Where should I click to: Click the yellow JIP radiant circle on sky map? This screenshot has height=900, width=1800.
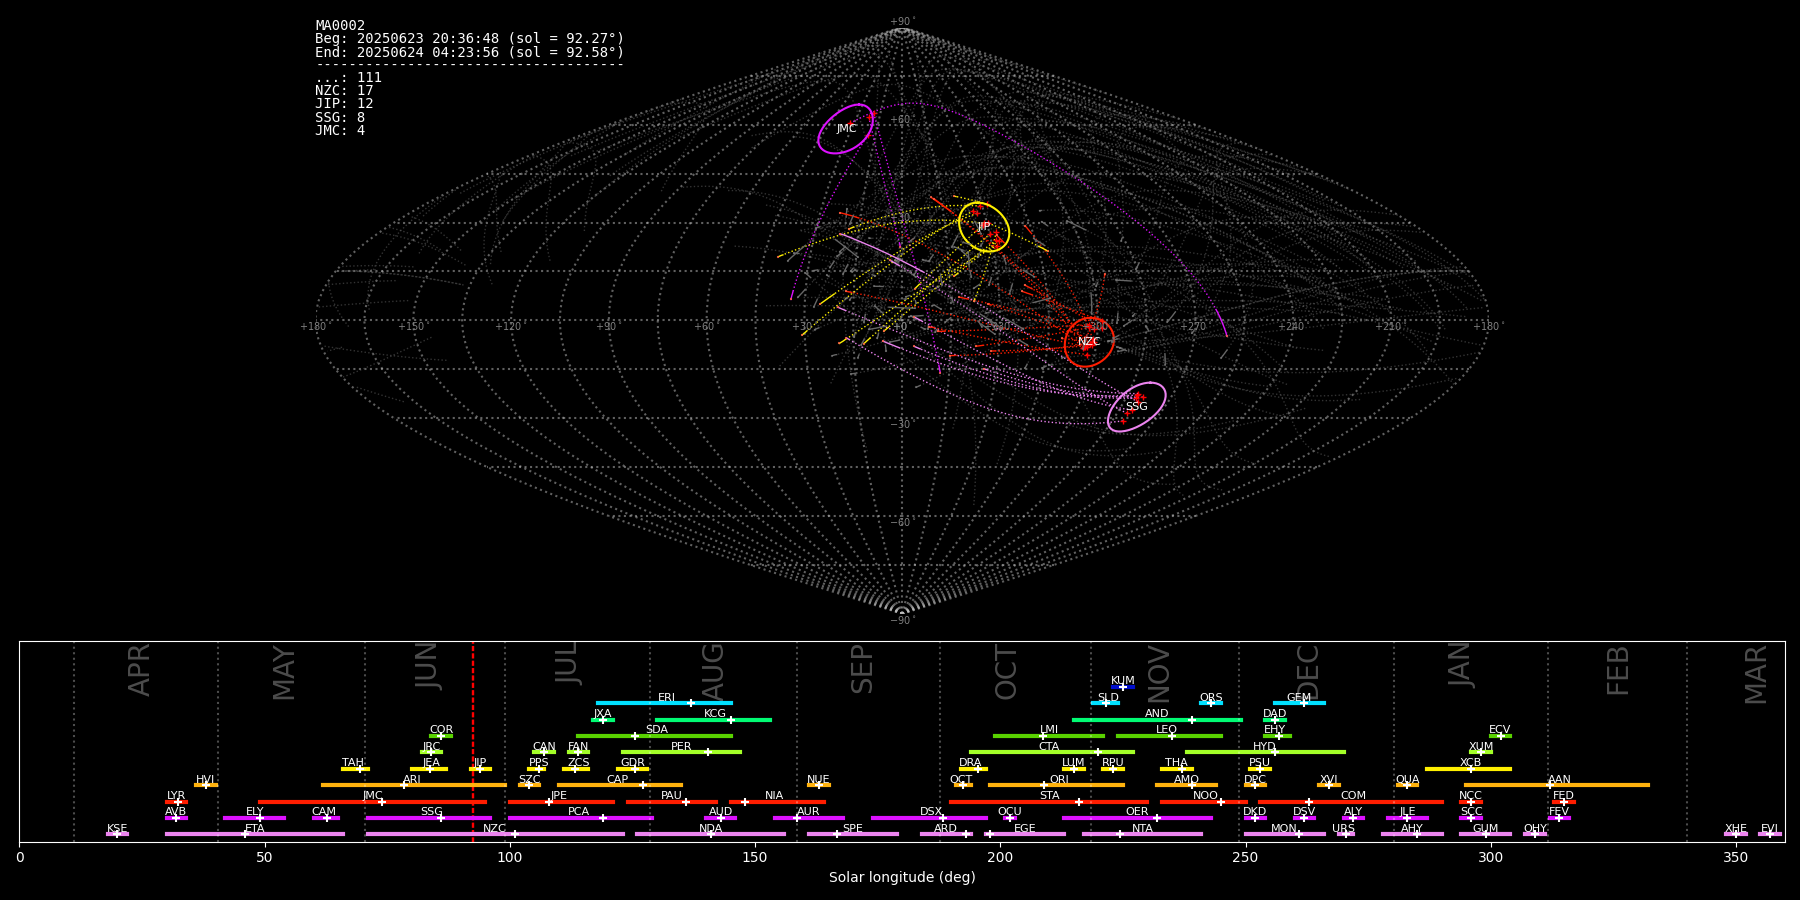(984, 227)
